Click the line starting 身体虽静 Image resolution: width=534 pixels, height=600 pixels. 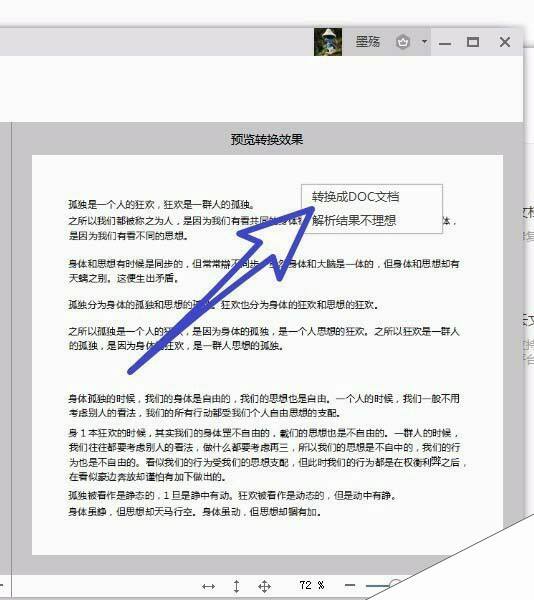point(195,512)
